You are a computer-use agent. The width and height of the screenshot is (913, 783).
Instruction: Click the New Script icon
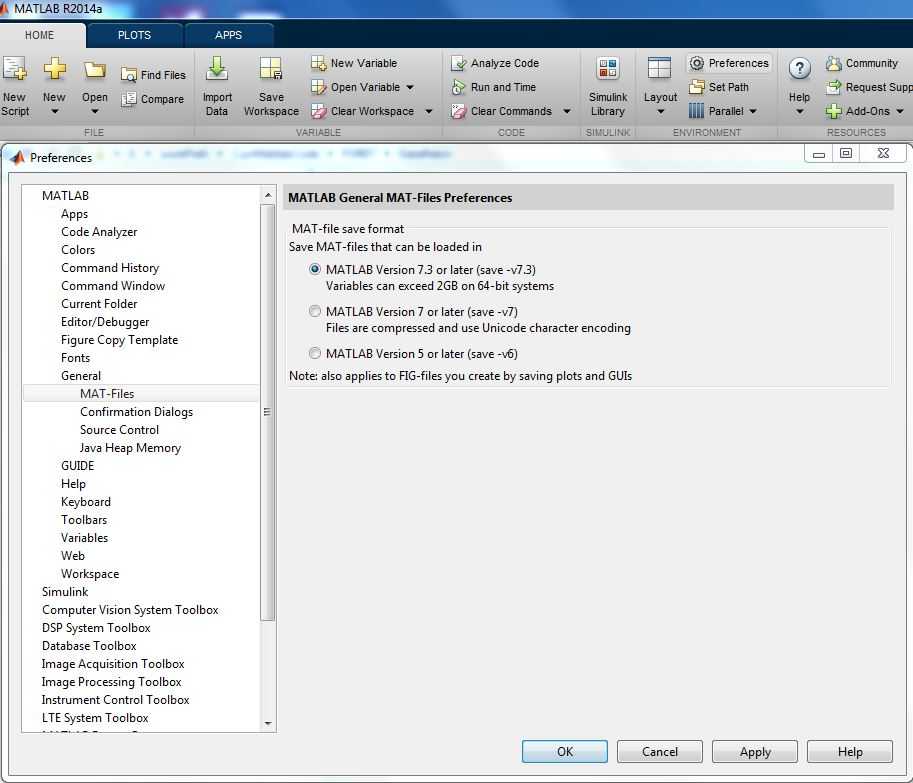pos(15,68)
